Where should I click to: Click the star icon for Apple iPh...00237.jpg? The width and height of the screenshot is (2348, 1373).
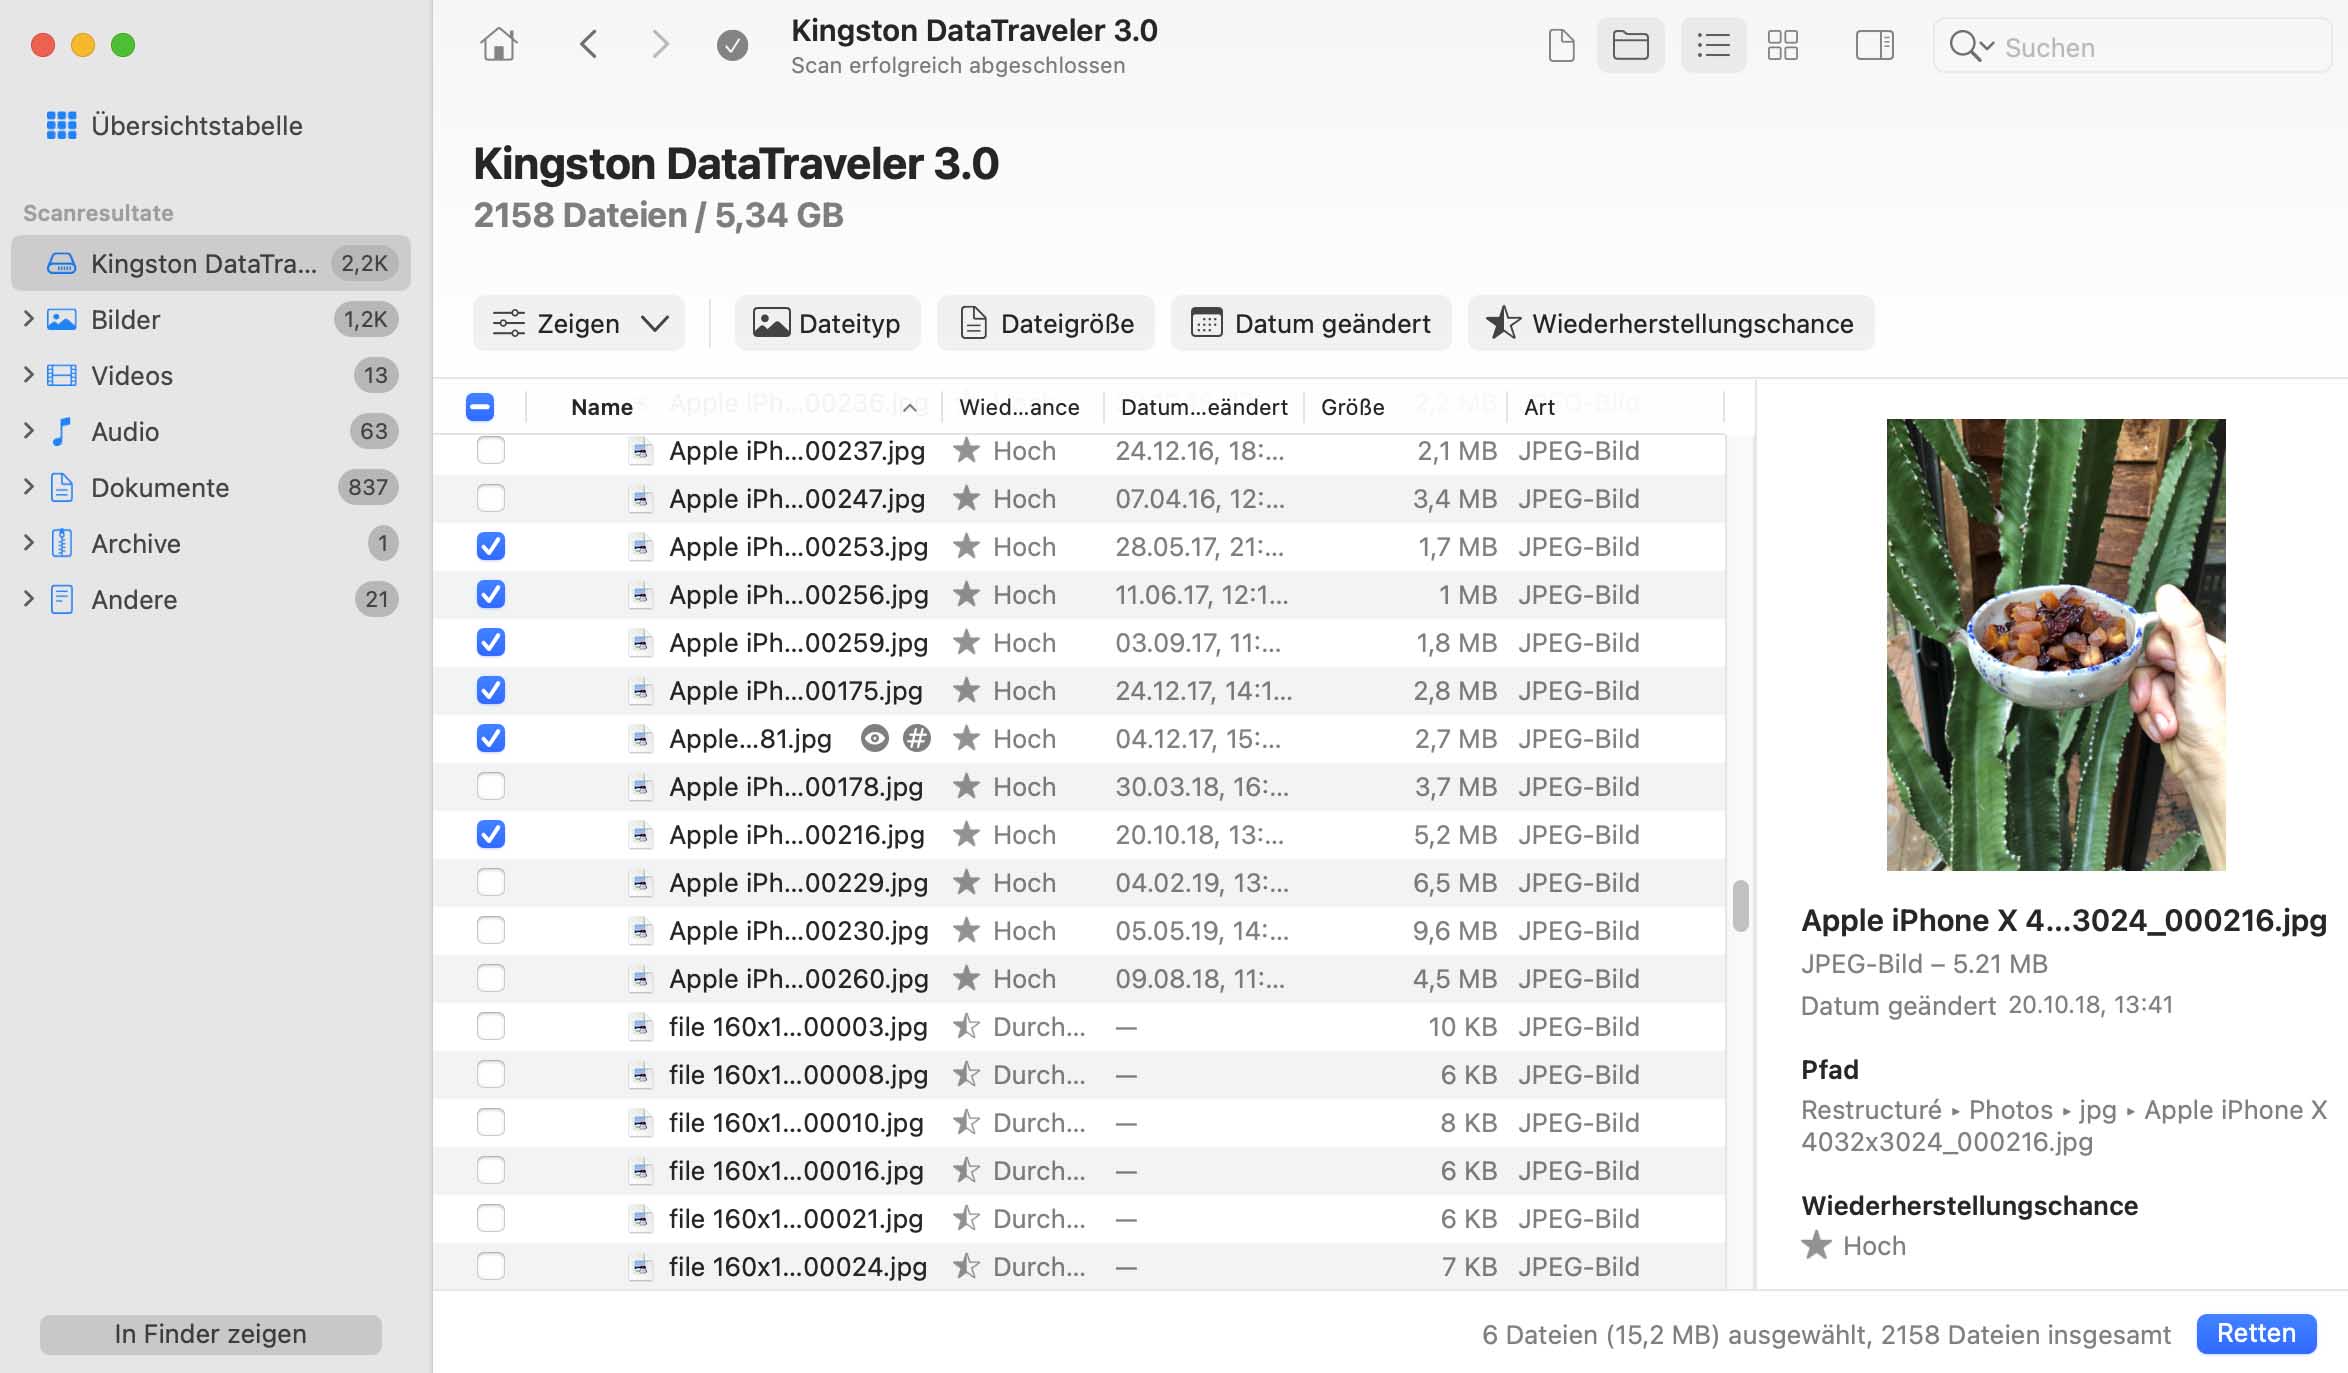point(966,450)
